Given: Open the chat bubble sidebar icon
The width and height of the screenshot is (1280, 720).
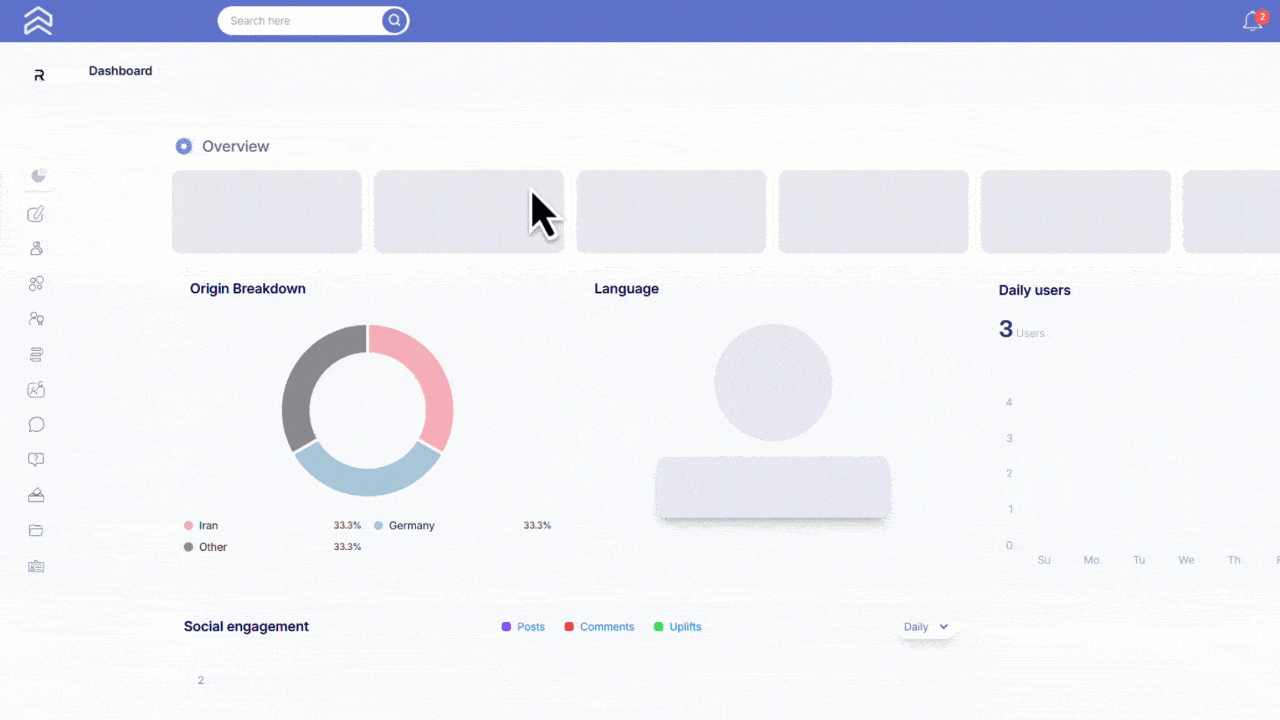Looking at the screenshot, I should 37,425.
